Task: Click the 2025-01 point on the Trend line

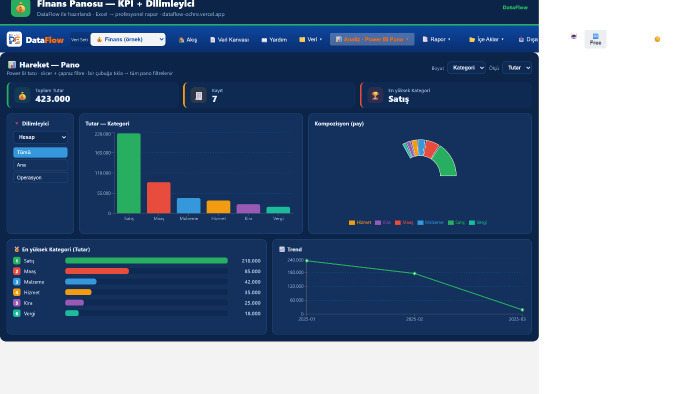Action: pos(307,261)
